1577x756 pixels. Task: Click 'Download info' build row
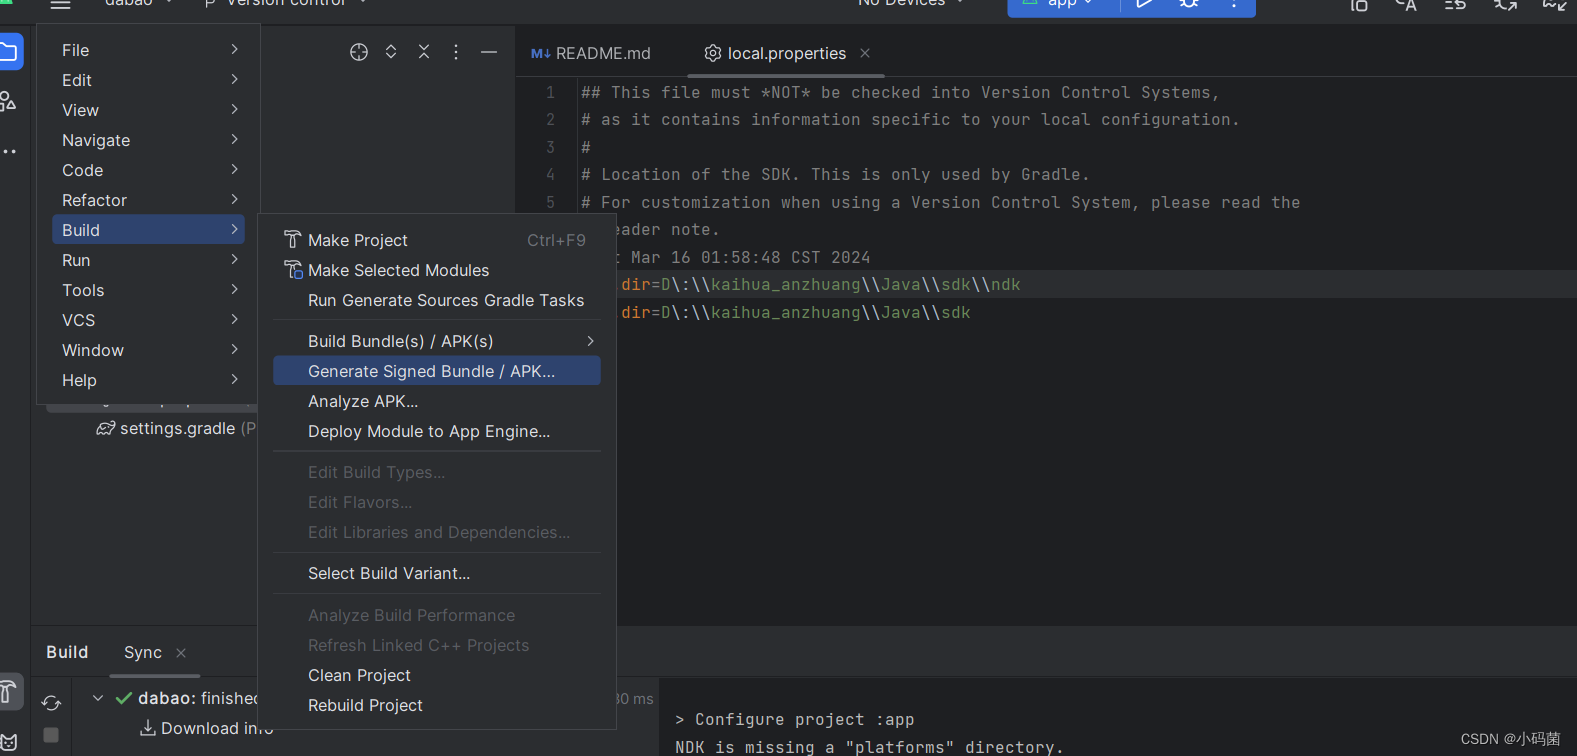pos(216,728)
